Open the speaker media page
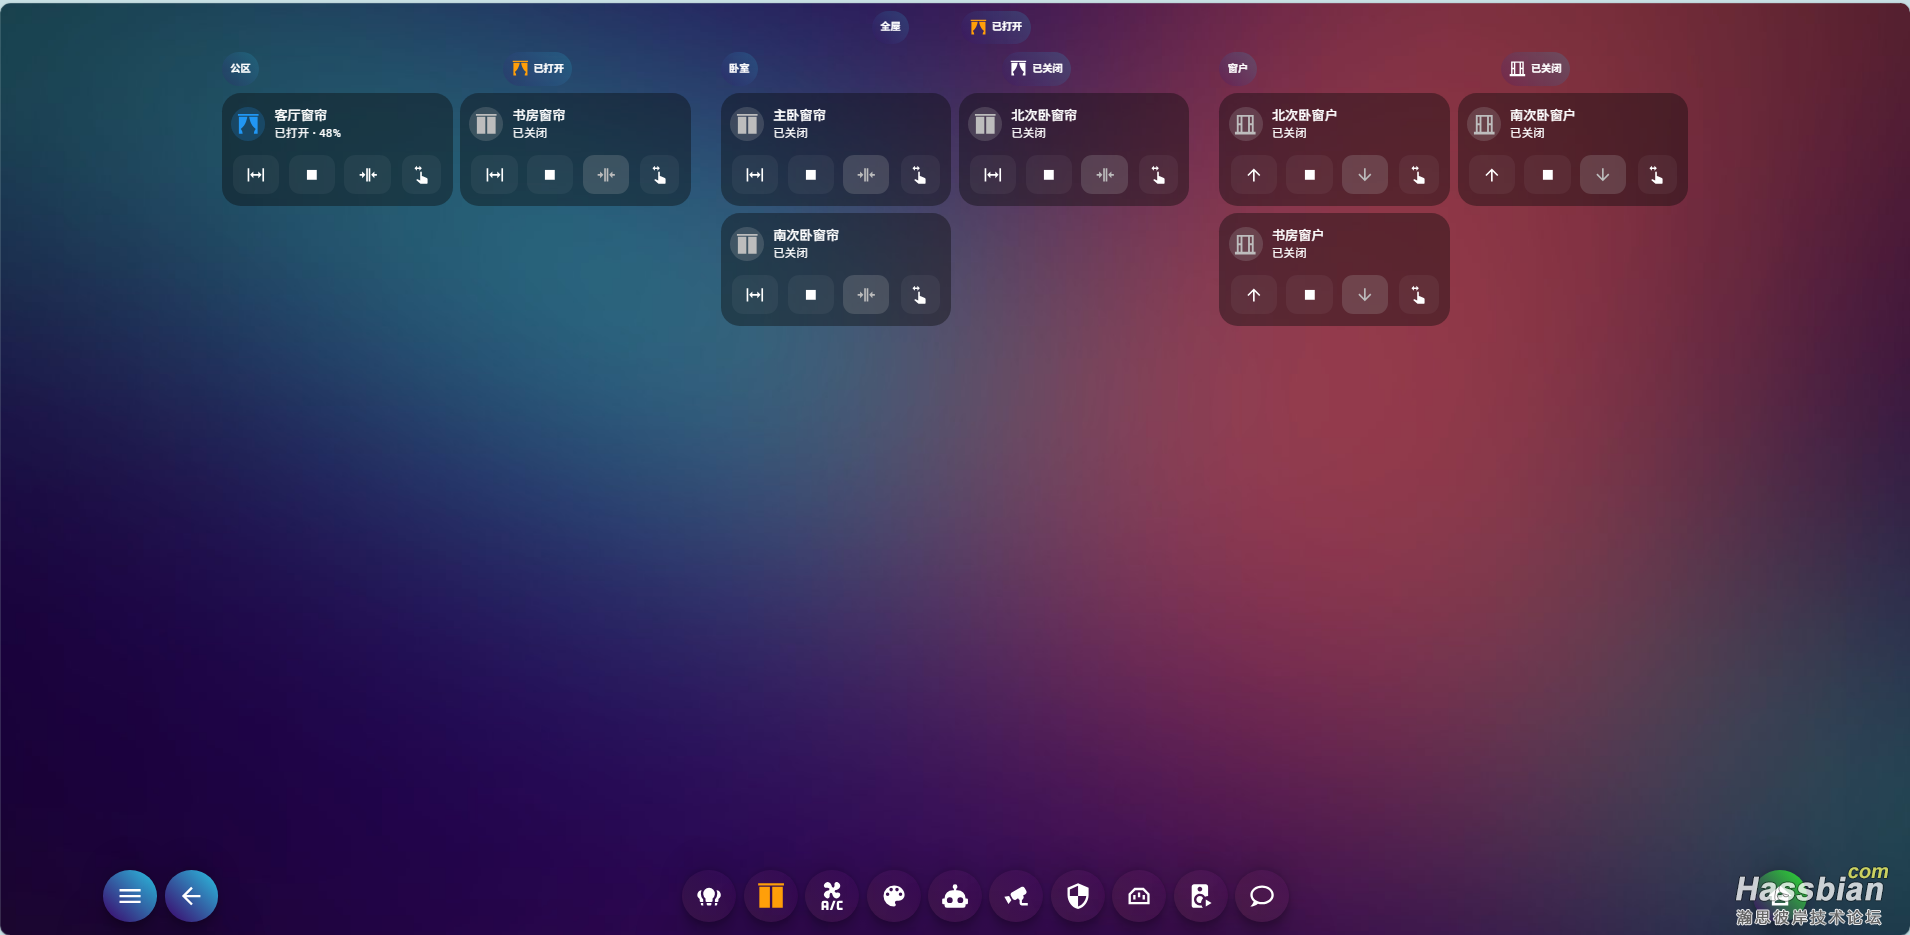The width and height of the screenshot is (1910, 935). click(1200, 896)
